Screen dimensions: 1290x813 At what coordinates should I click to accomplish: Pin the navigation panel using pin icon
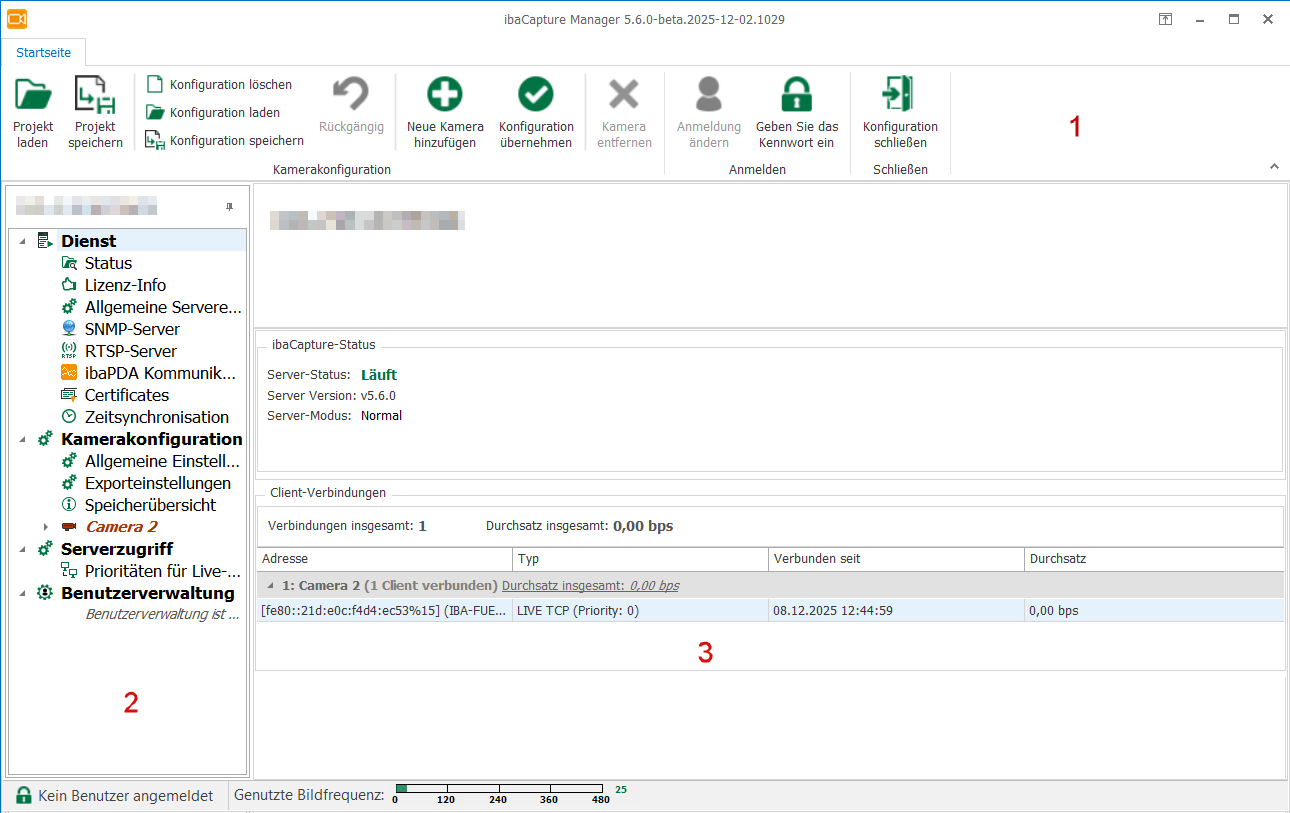point(229,207)
